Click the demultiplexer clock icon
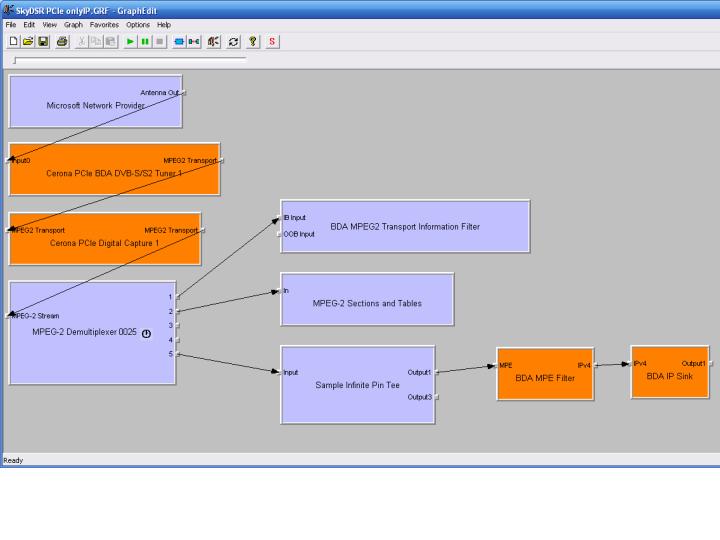The image size is (720, 540). coord(146,334)
